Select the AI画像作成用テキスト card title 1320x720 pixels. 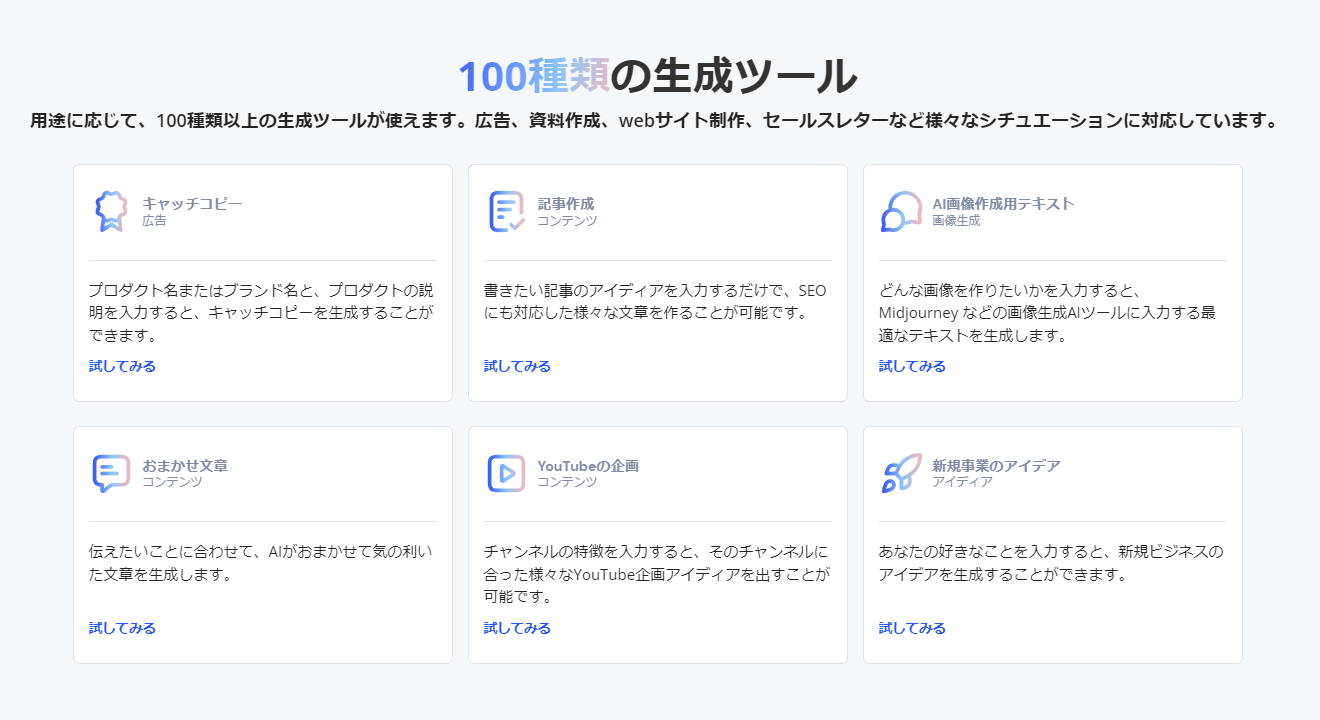click(1003, 203)
